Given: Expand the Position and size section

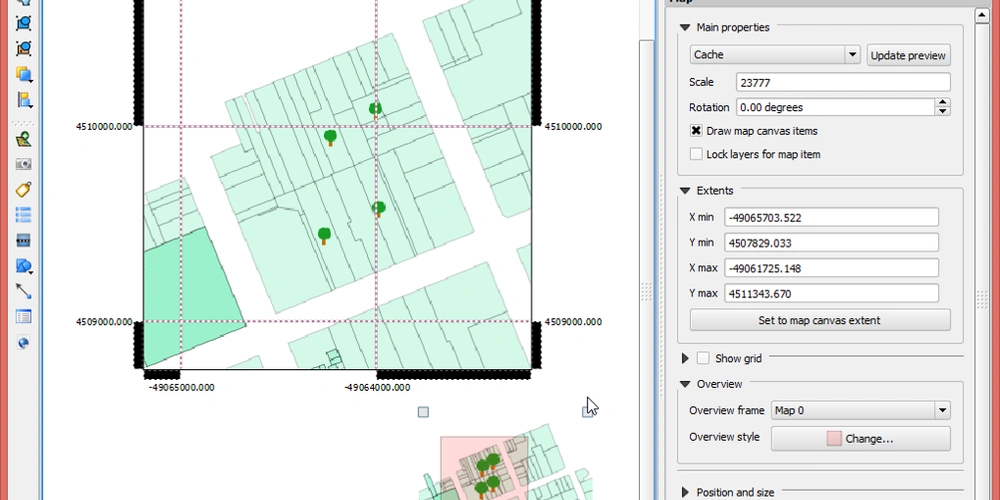Looking at the screenshot, I should [x=685, y=492].
